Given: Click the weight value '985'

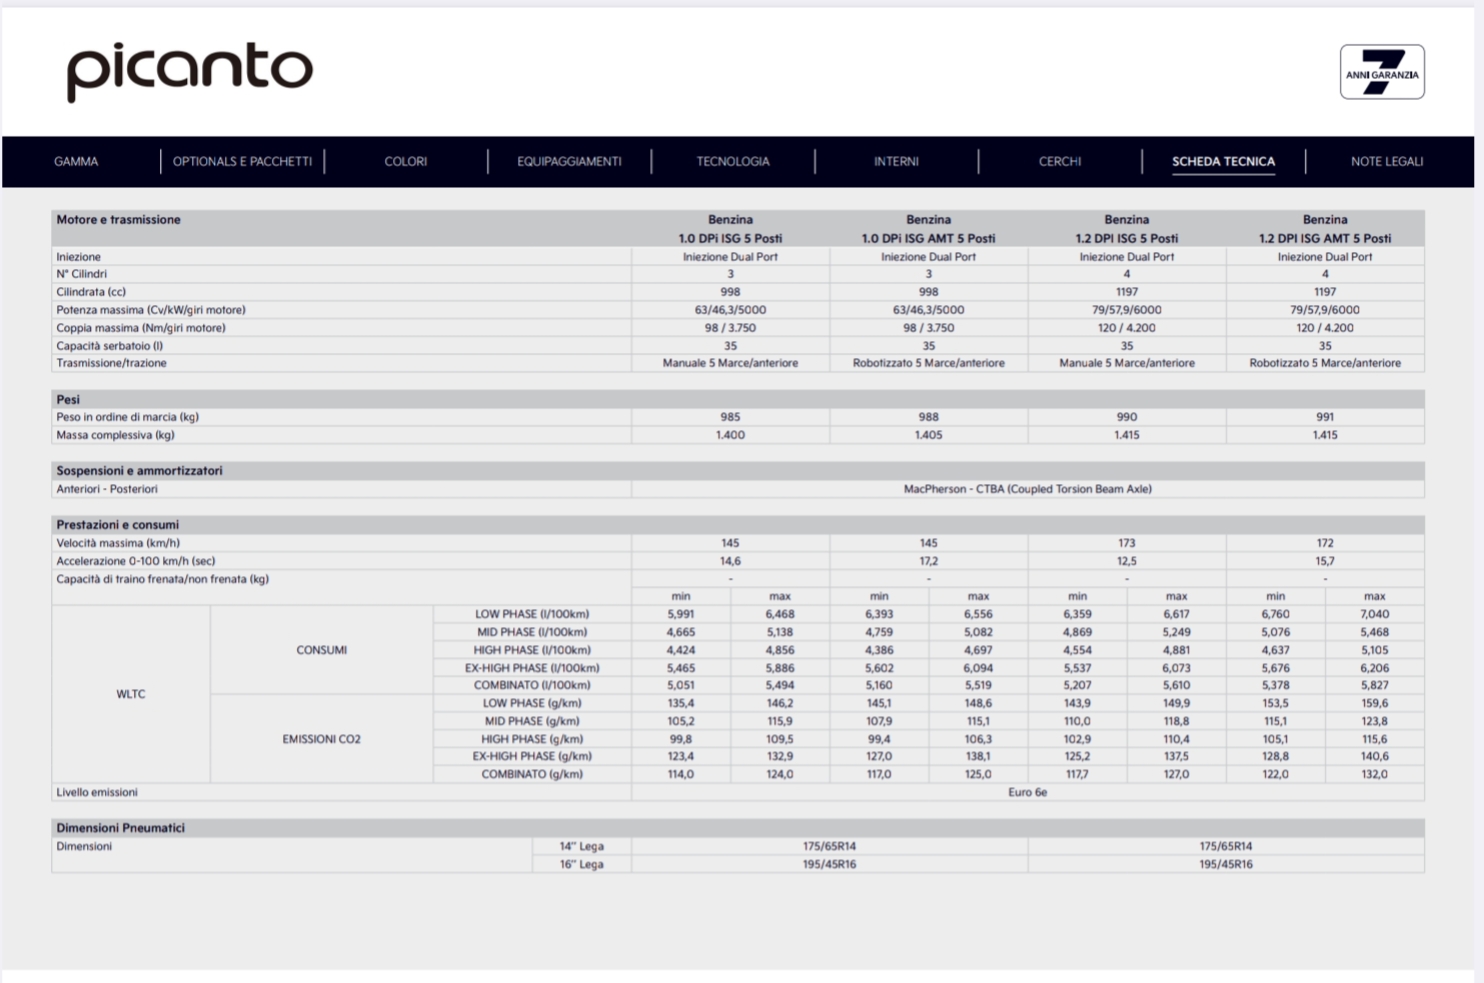Looking at the screenshot, I should (730, 417).
